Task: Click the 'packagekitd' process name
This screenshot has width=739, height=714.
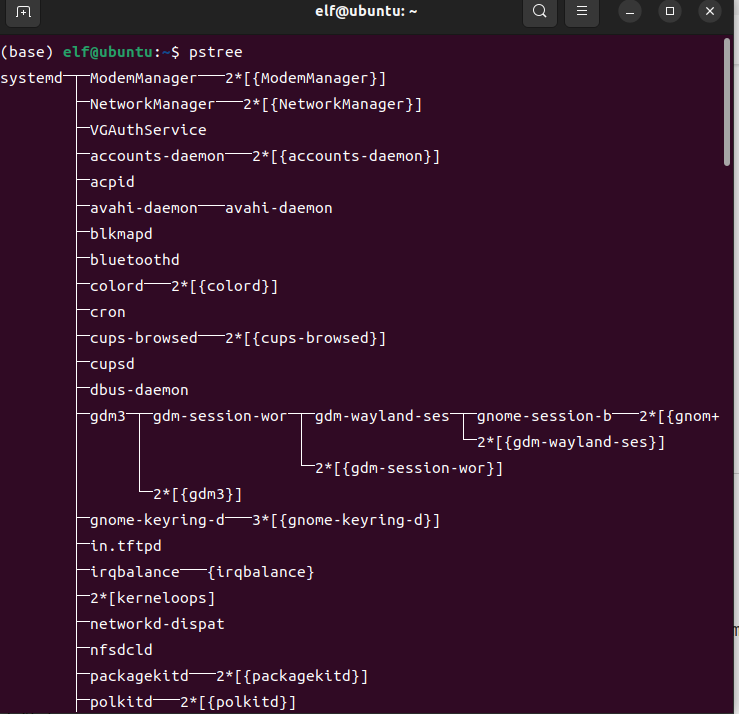Action: coord(139,676)
